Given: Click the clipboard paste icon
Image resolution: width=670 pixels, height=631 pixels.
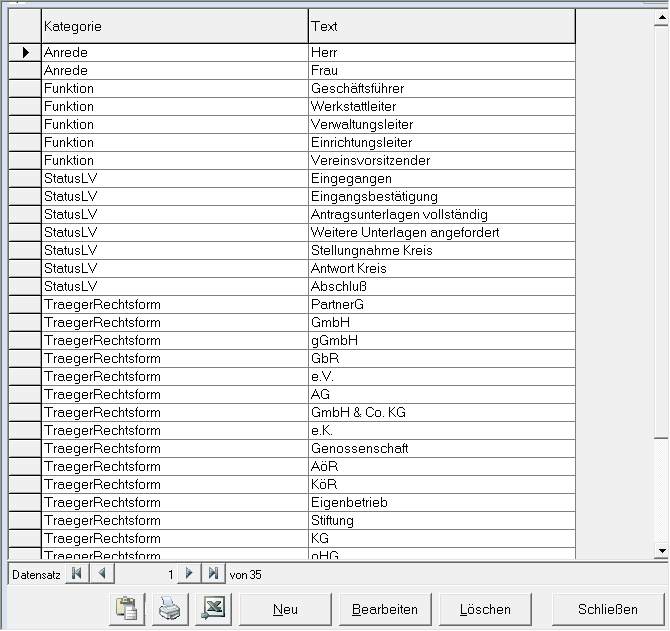Looking at the screenshot, I should pos(126,608).
